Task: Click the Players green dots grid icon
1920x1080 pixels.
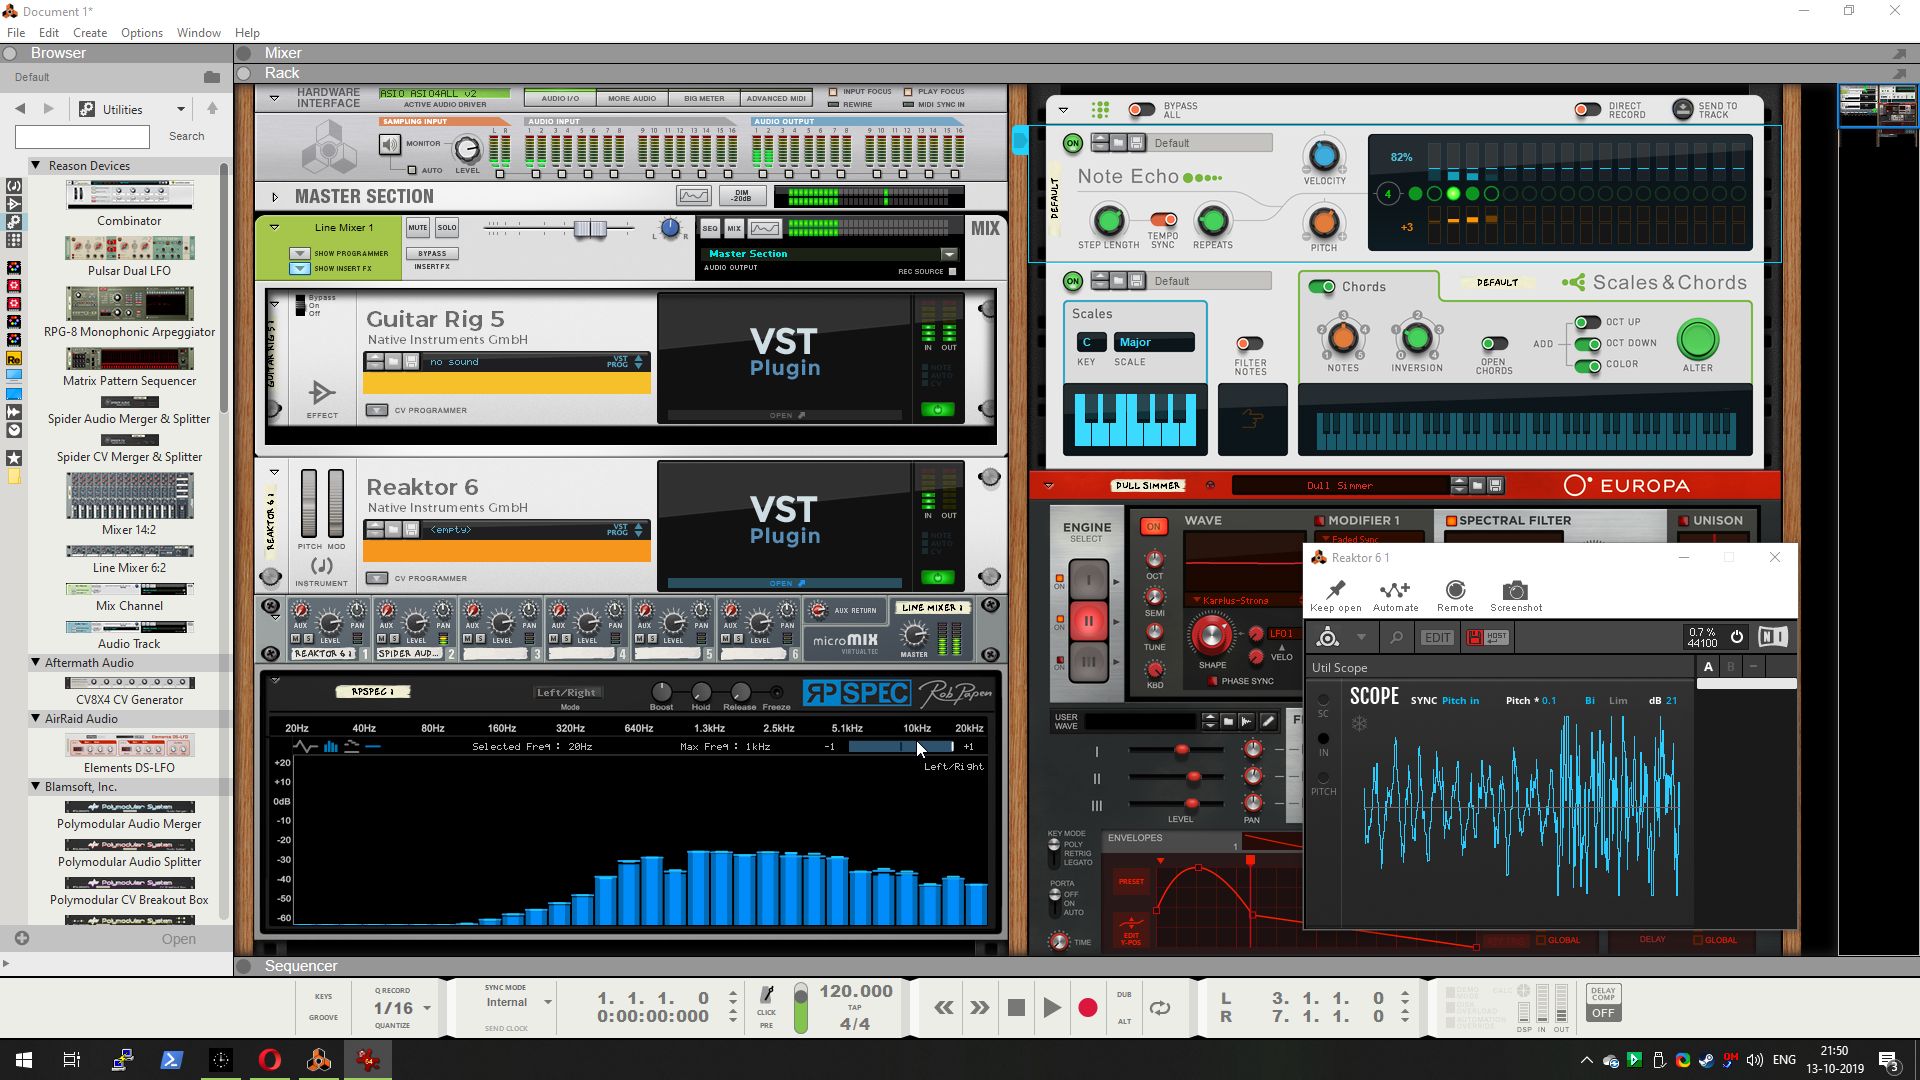Action: [x=1100, y=109]
